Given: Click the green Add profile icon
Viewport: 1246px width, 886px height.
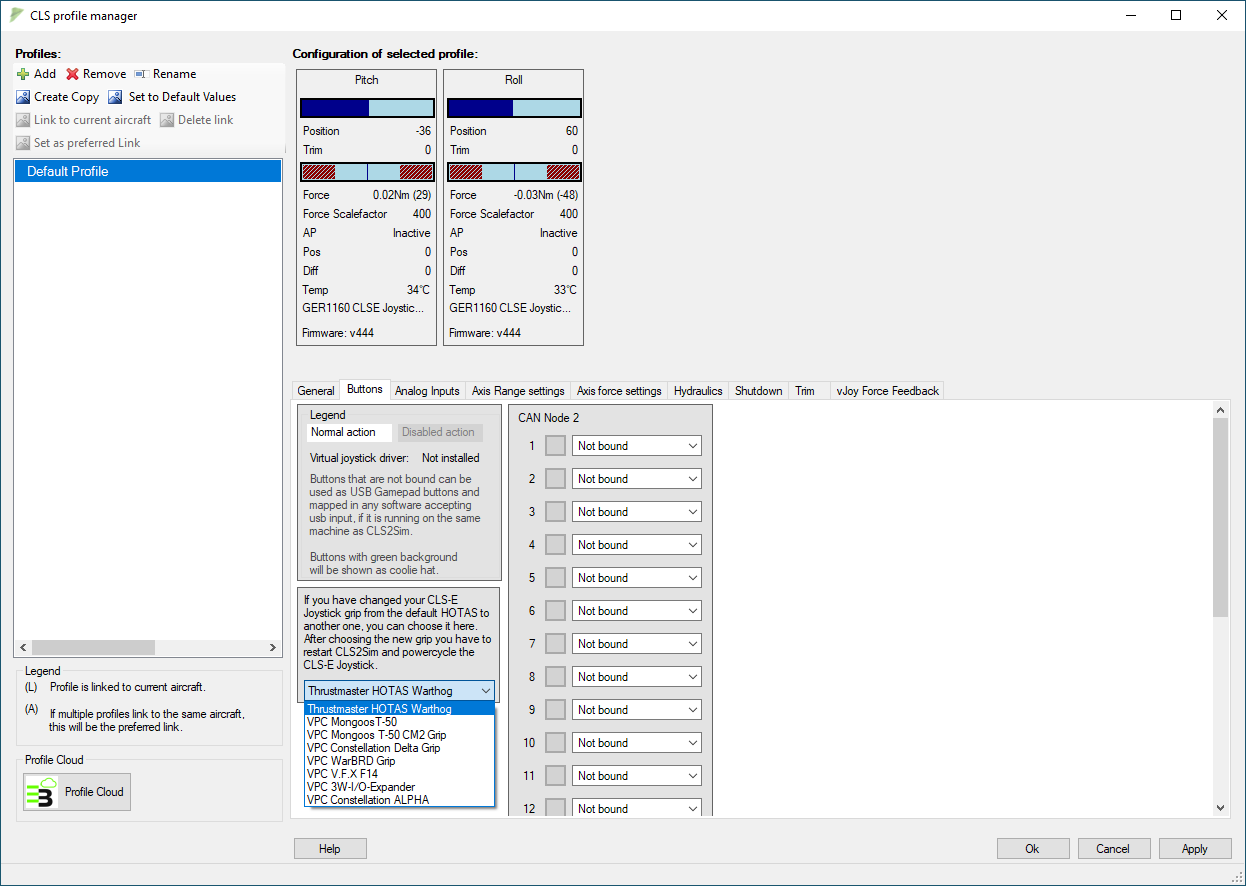Looking at the screenshot, I should tap(23, 74).
